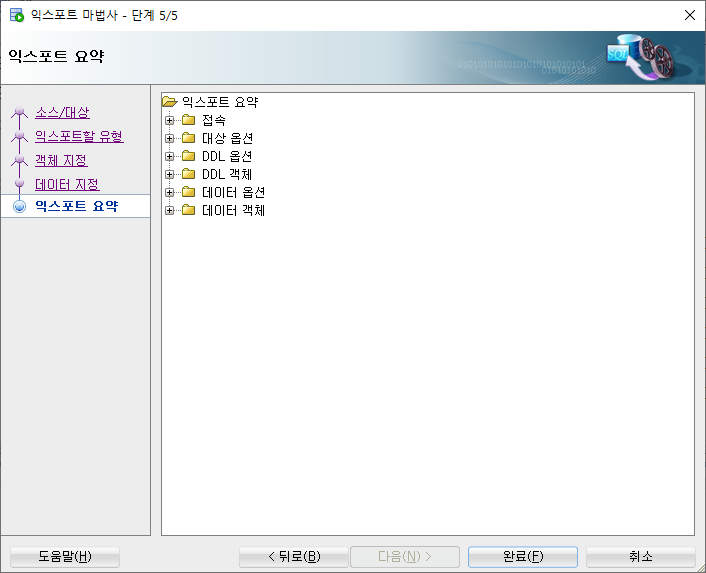706x573 pixels.
Task: Expand the 대상 옵션 tree node
Action: (169, 138)
